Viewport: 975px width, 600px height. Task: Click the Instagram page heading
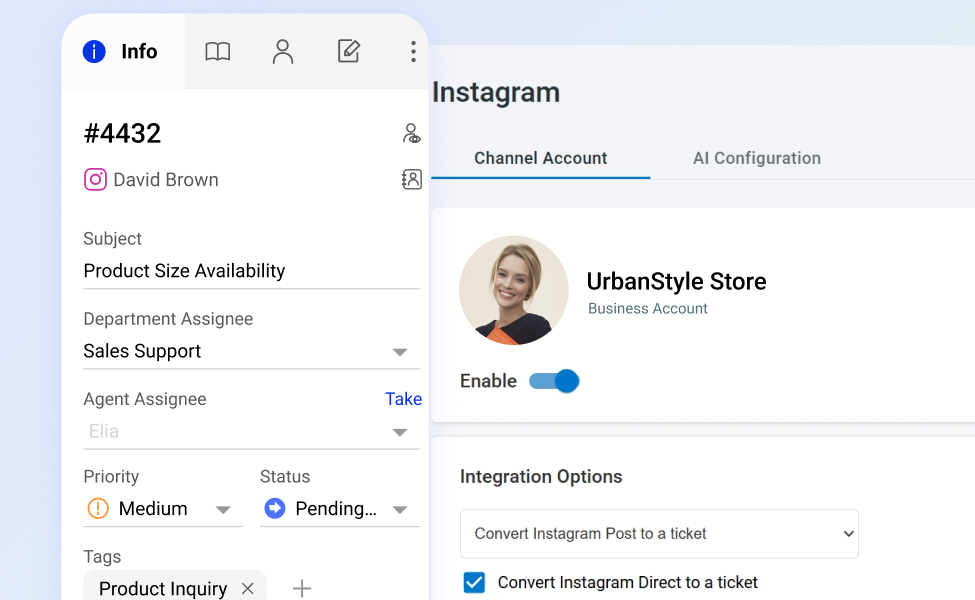496,92
